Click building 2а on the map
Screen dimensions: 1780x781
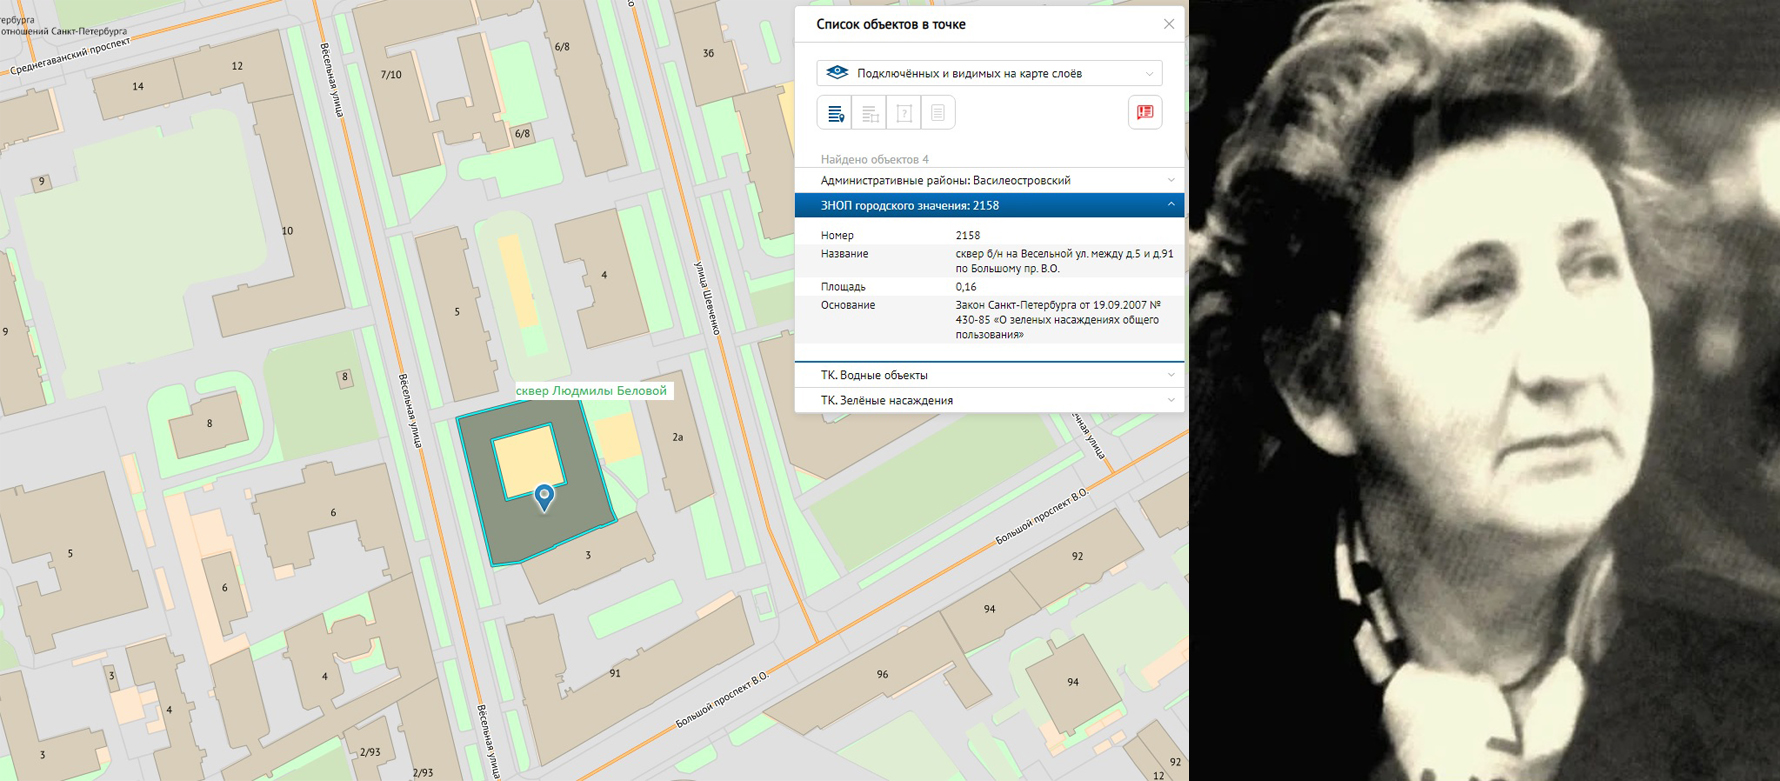click(678, 437)
